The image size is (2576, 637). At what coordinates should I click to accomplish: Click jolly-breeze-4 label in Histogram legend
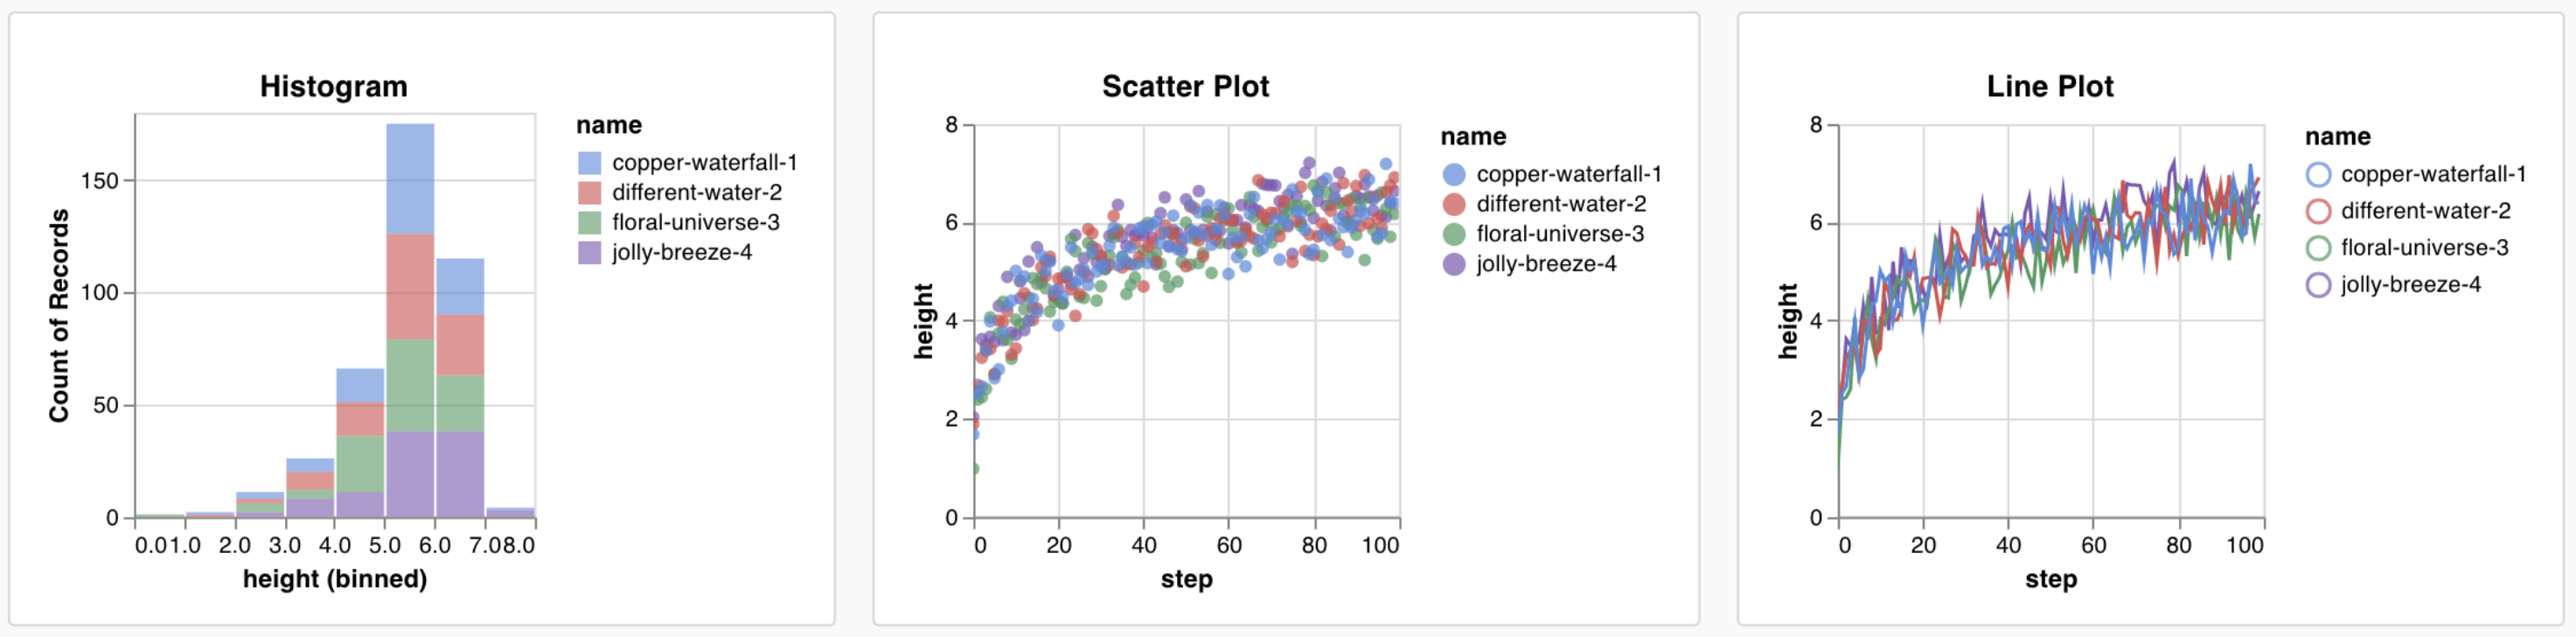point(681,253)
